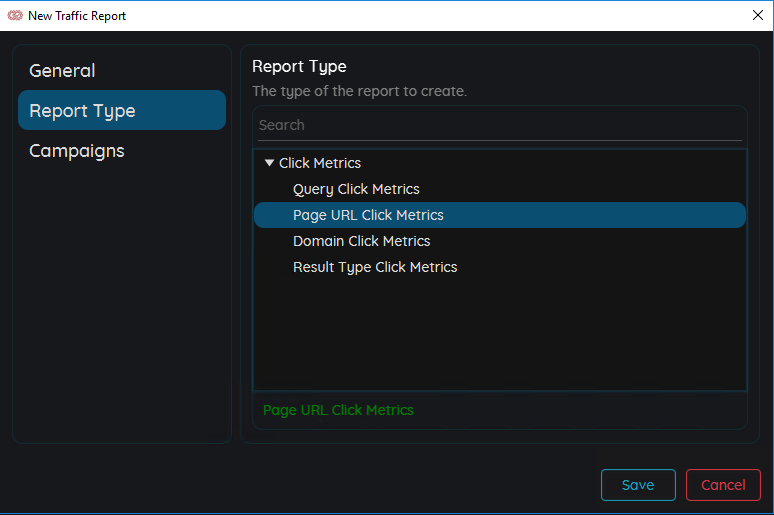Open the General section
The height and width of the screenshot is (515, 774).
click(x=121, y=71)
